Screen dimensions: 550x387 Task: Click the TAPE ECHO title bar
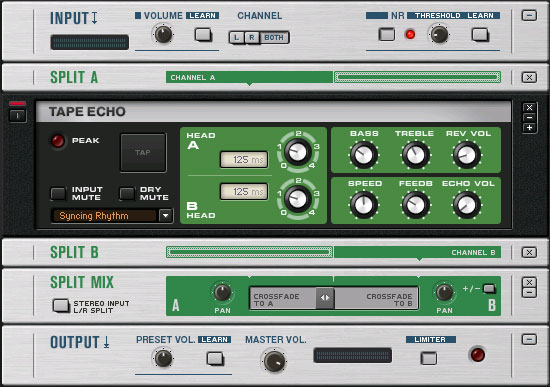point(274,112)
